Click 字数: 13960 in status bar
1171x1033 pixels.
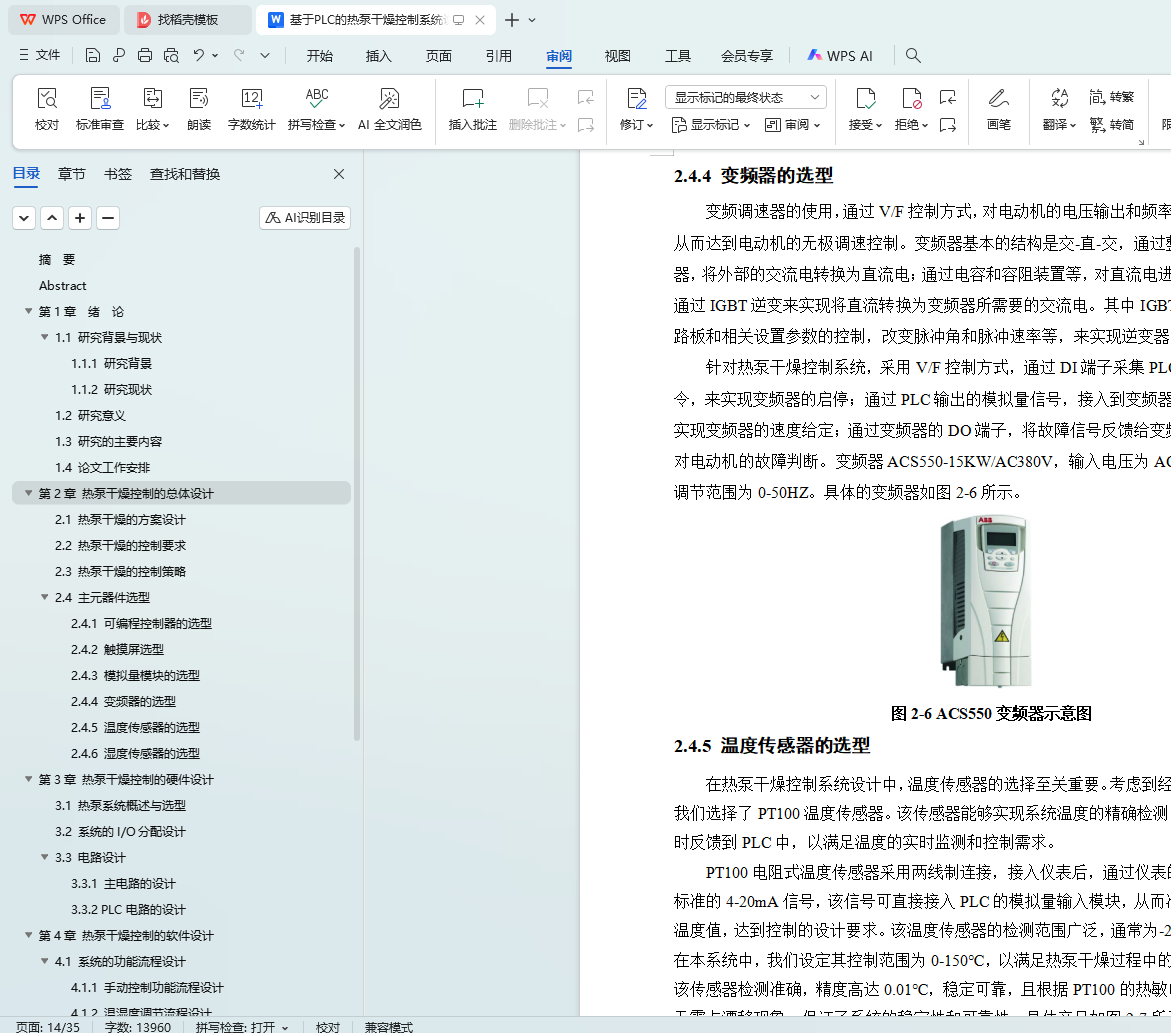click(137, 1027)
